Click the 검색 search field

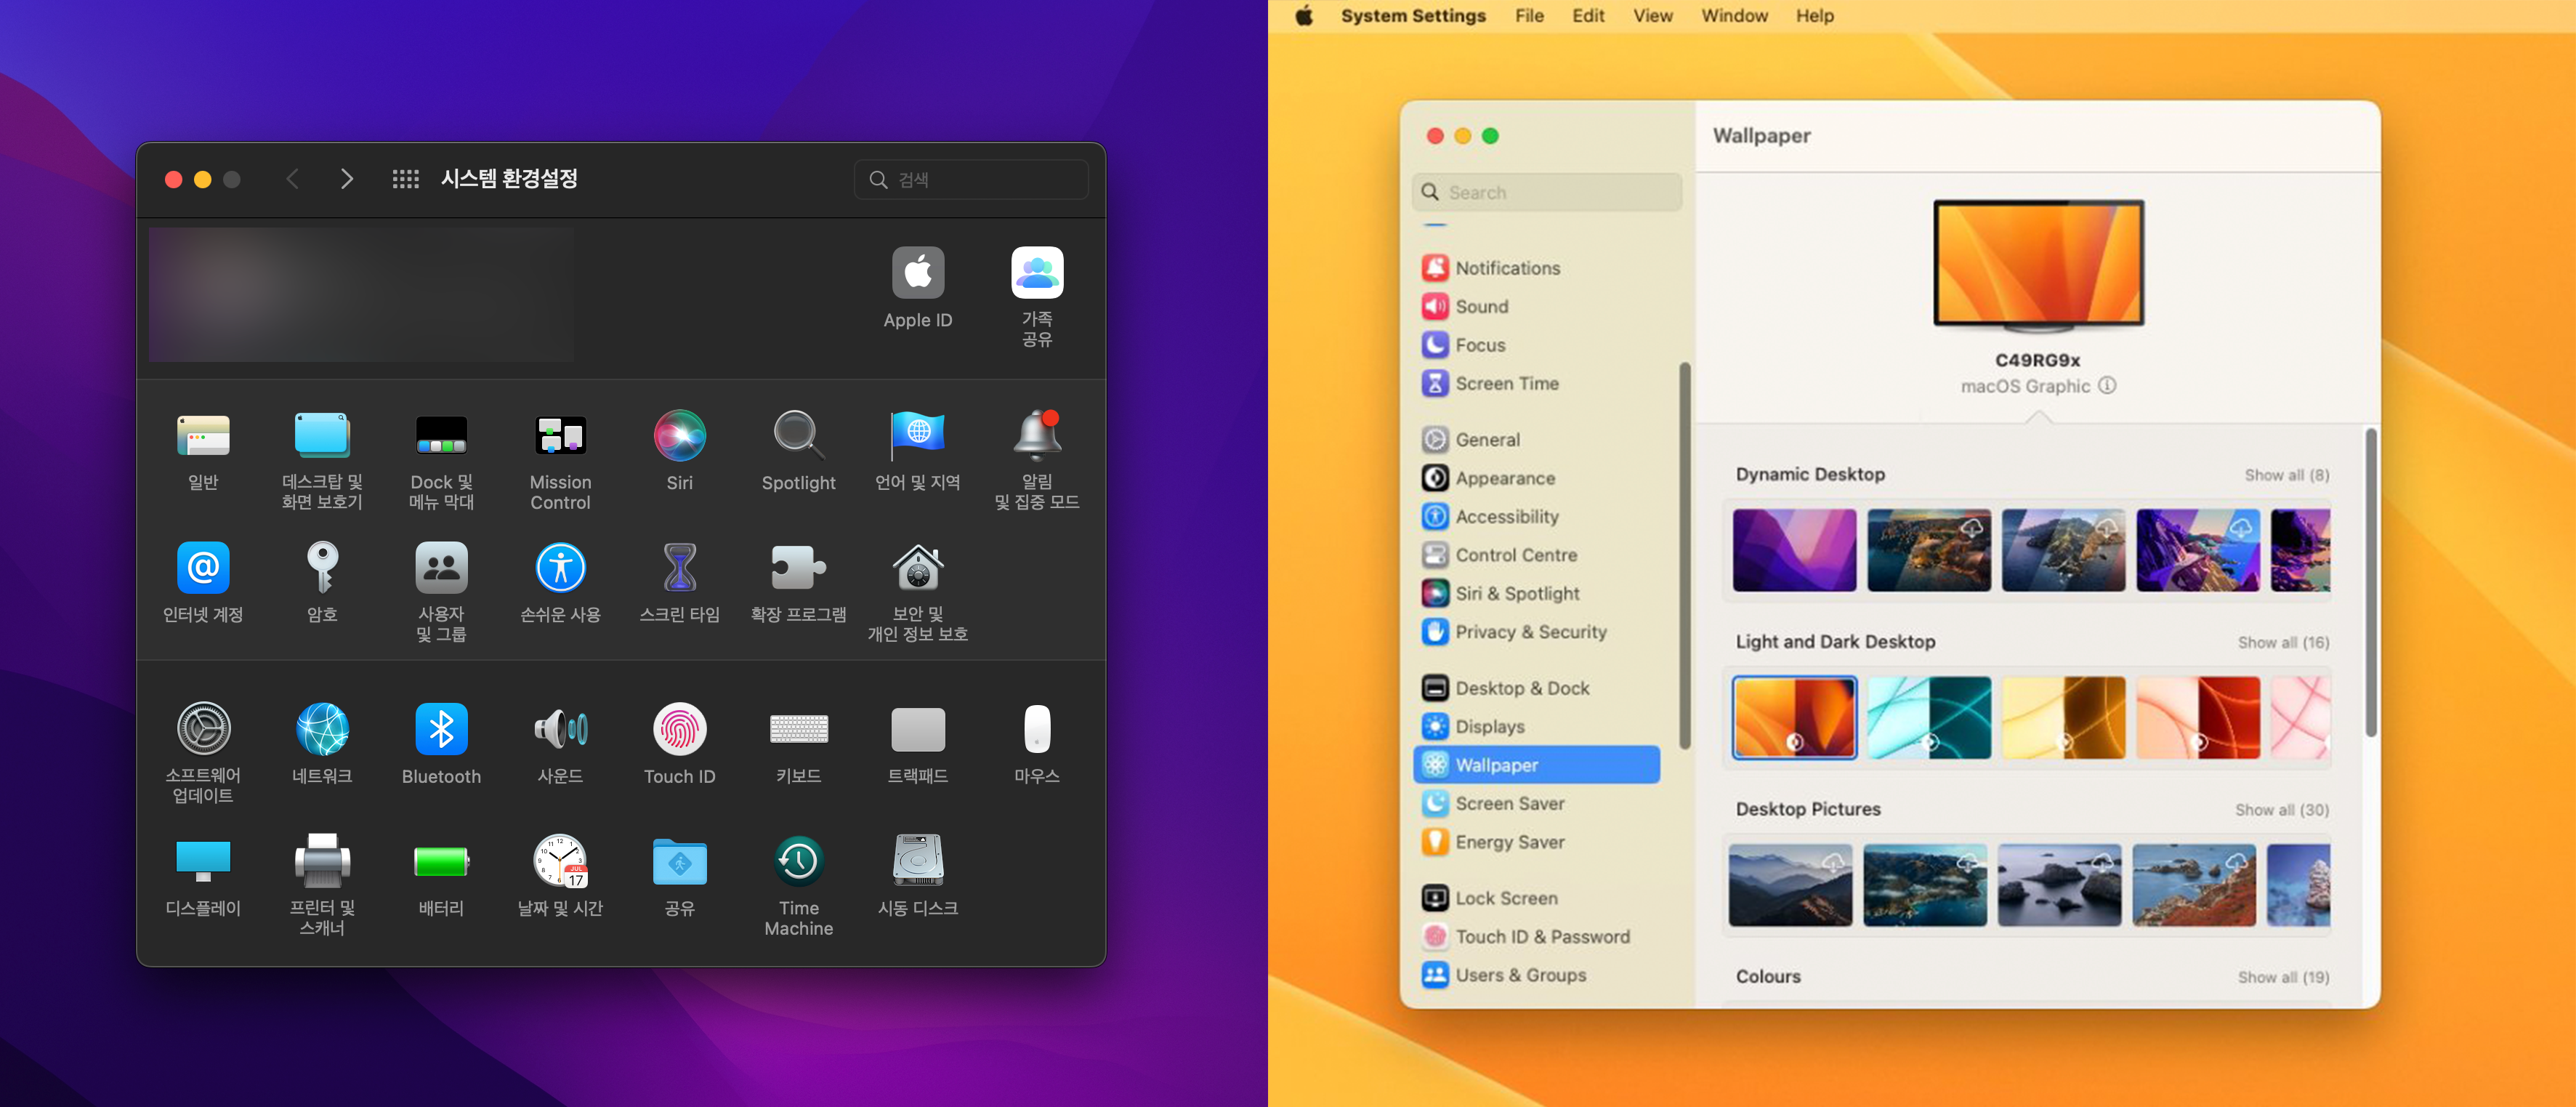971,179
